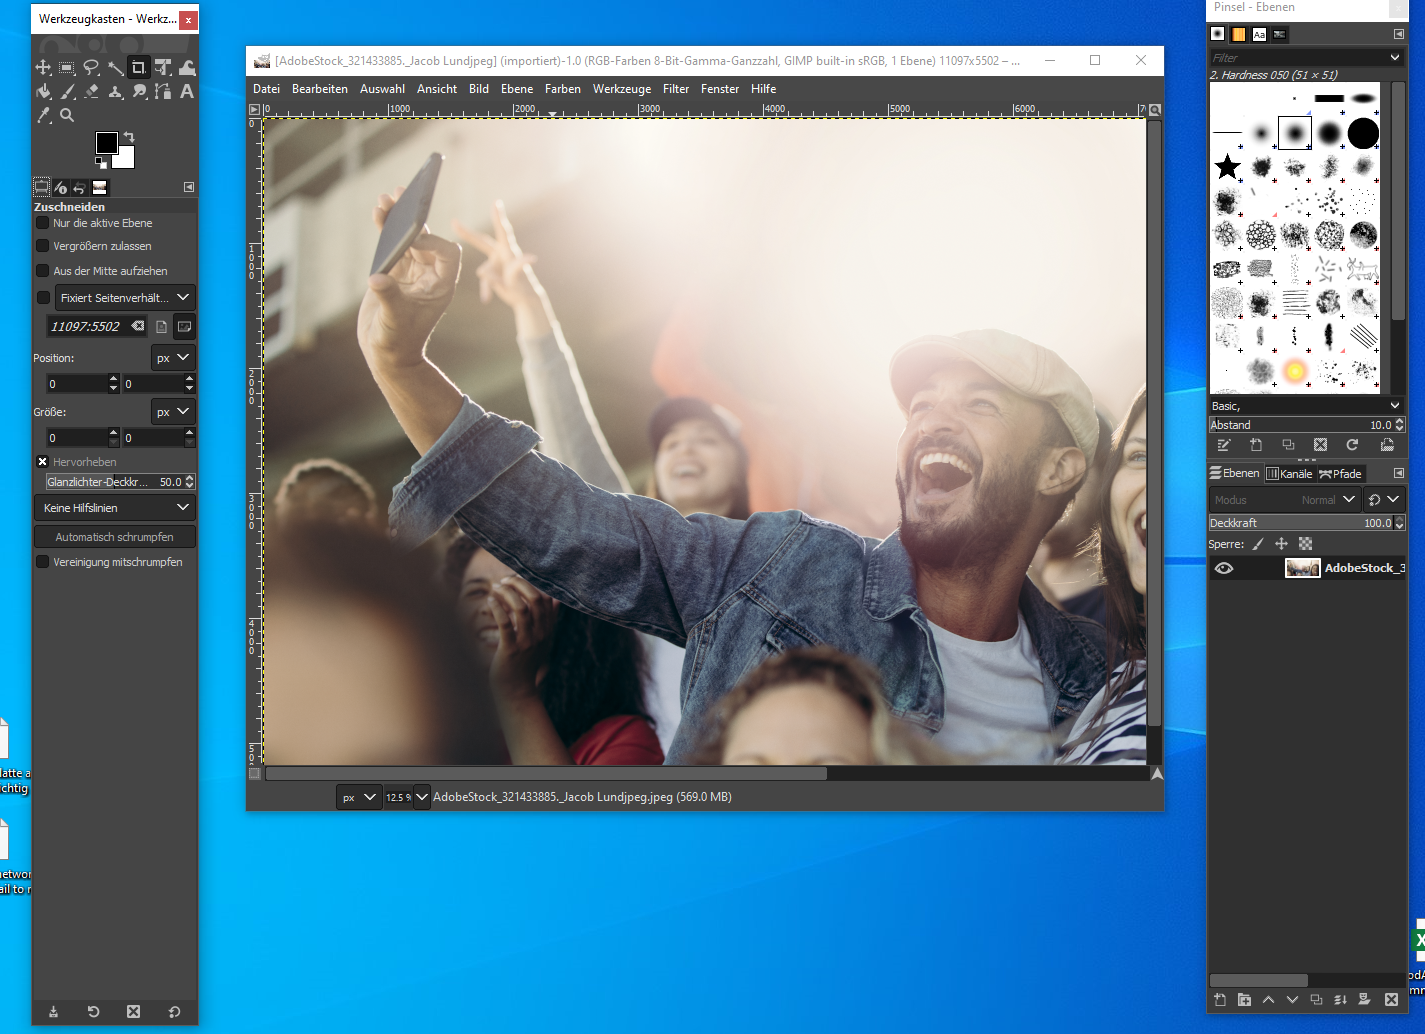Pick the Color Picker eyedropper tool

click(43, 116)
